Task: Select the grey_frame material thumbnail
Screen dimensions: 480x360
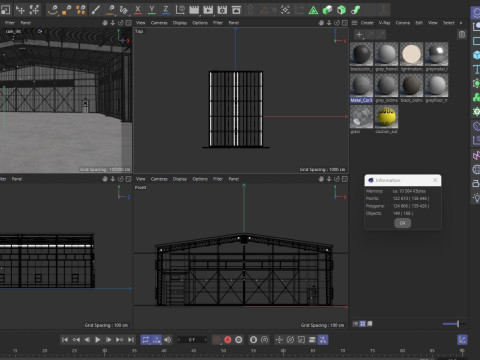Action: pyautogui.click(x=386, y=54)
